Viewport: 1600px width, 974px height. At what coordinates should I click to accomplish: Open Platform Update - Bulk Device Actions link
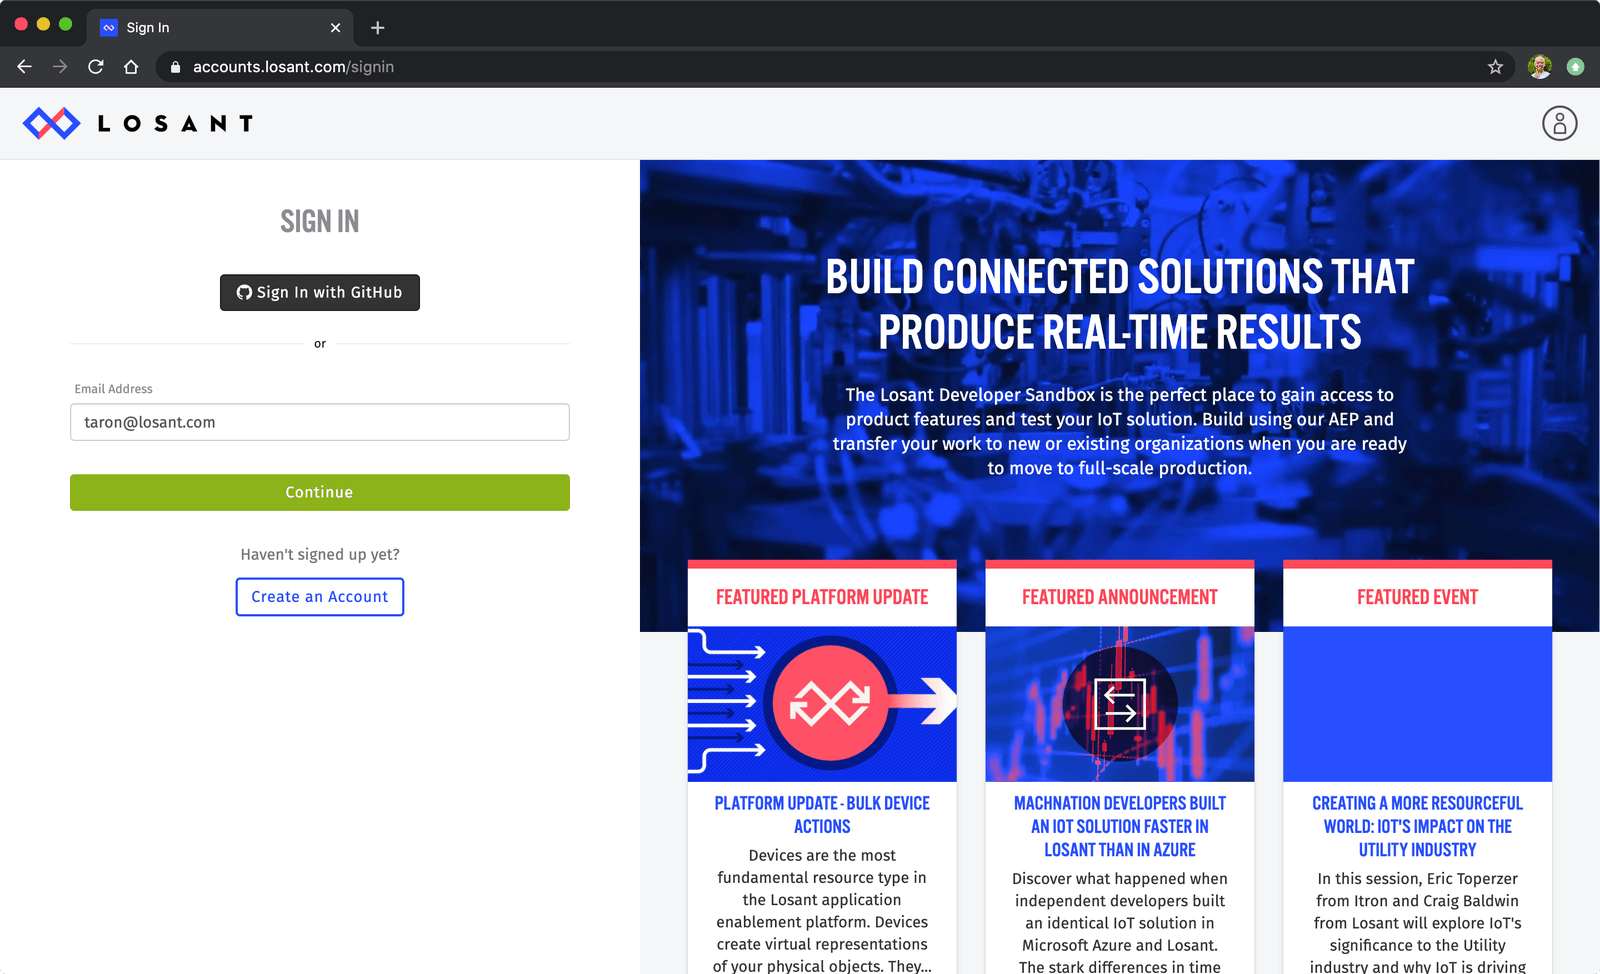coord(822,815)
